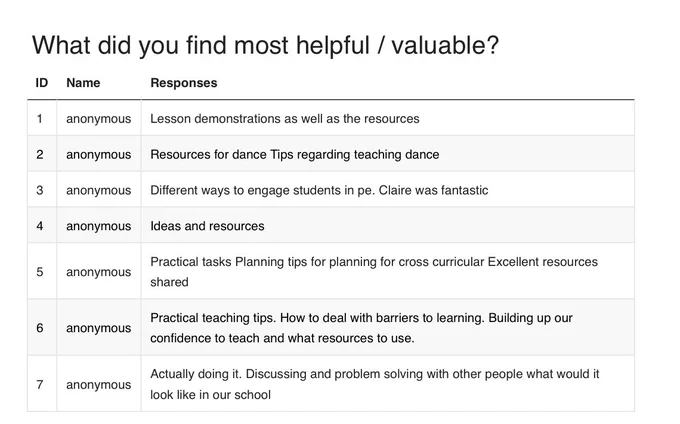This screenshot has height=424, width=680.
Task: Select the question title about helpful / valuable
Action: pos(265,46)
